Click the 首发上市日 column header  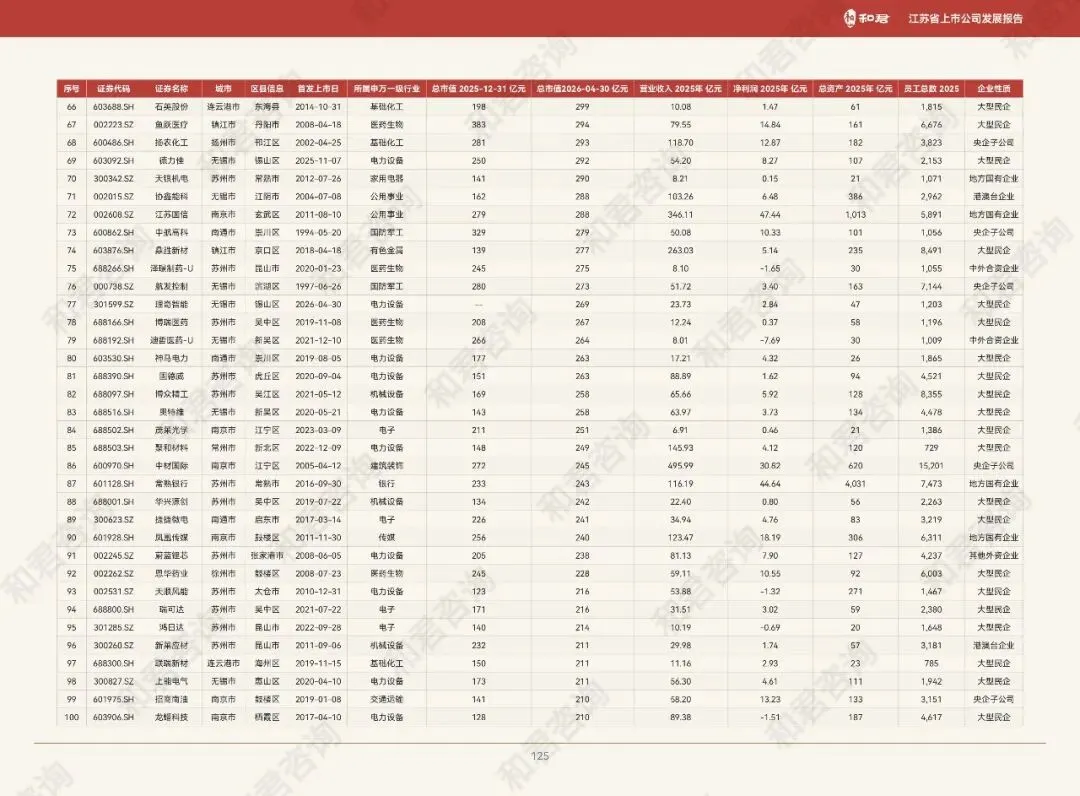click(x=318, y=89)
